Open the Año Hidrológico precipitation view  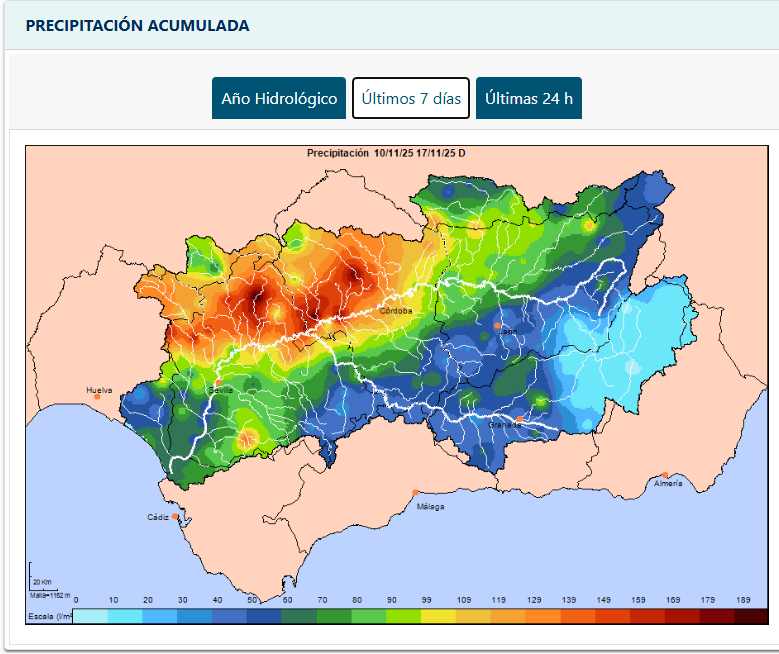coord(279,98)
